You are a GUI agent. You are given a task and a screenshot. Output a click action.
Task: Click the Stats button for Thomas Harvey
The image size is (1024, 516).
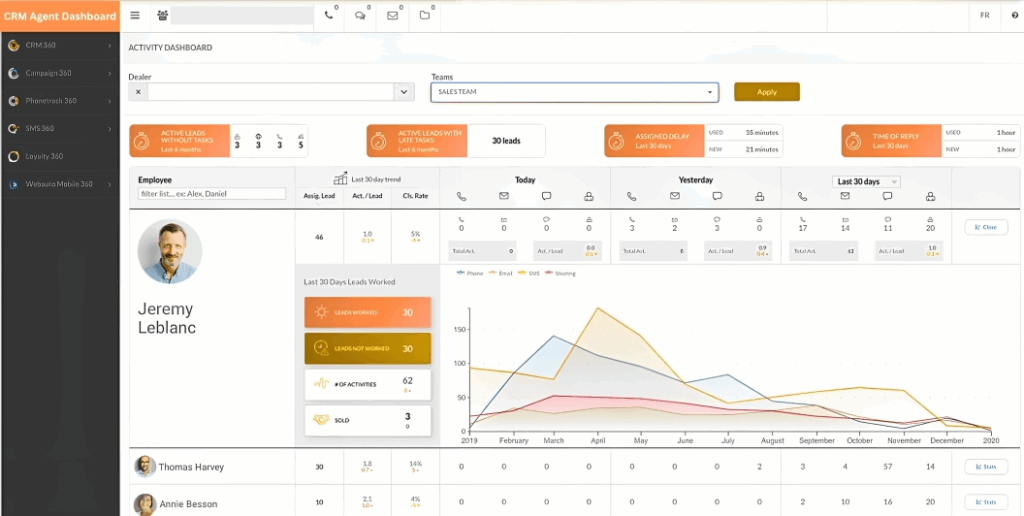(x=985, y=467)
